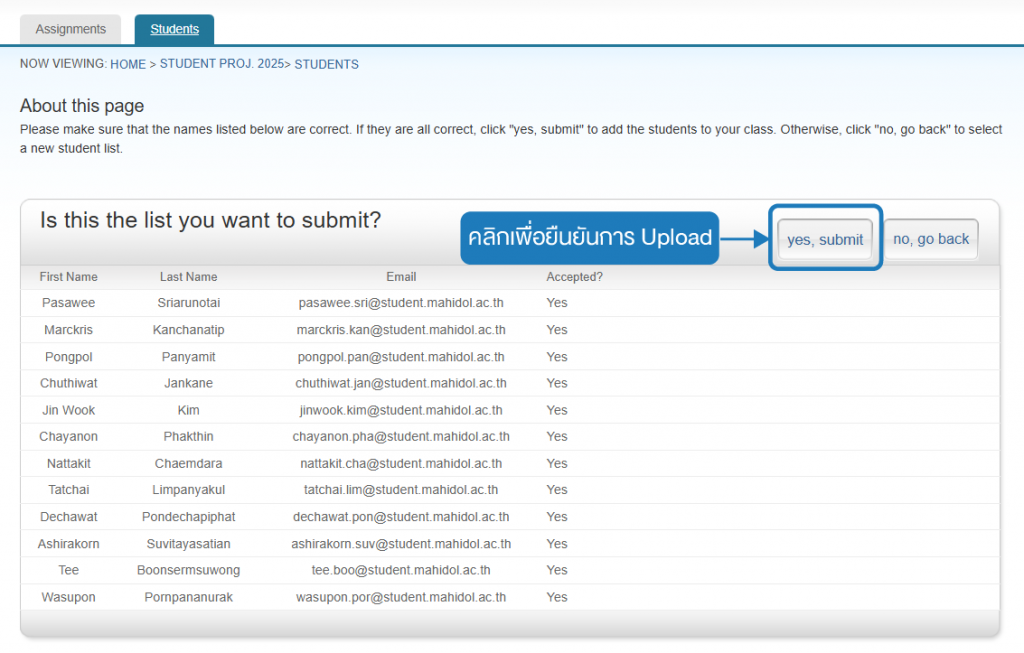This screenshot has height=653, width=1024.
Task: Click the "no, go back" button
Action: pyautogui.click(x=931, y=239)
